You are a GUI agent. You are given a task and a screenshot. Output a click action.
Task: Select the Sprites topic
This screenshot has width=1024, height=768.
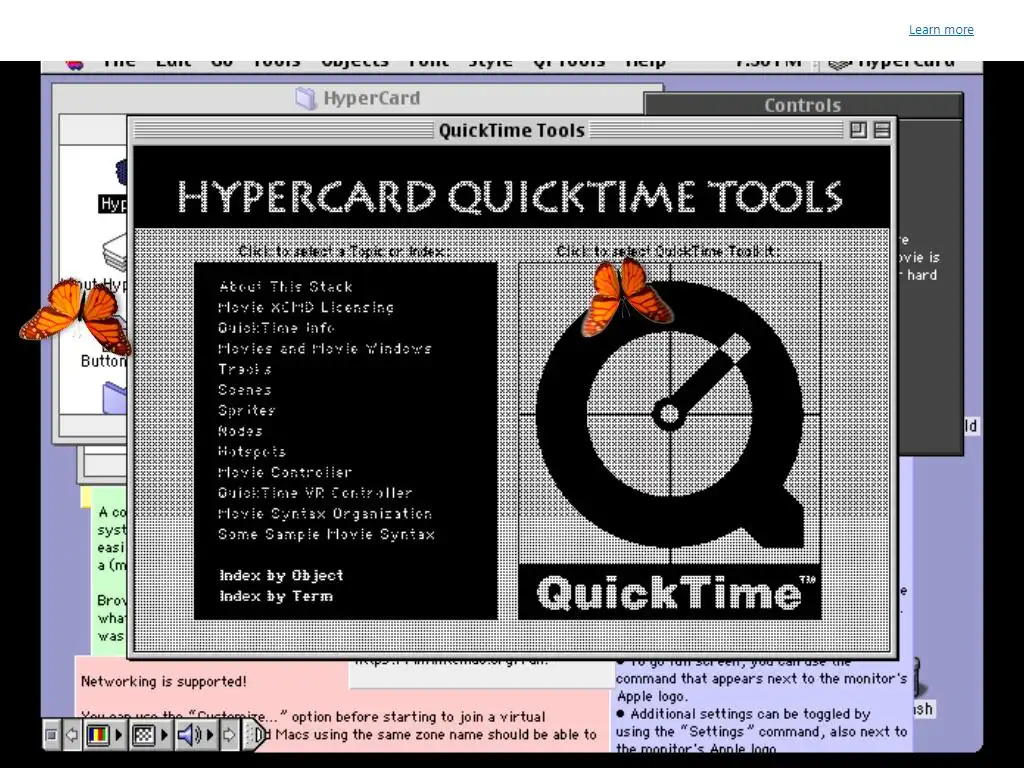[246, 411]
